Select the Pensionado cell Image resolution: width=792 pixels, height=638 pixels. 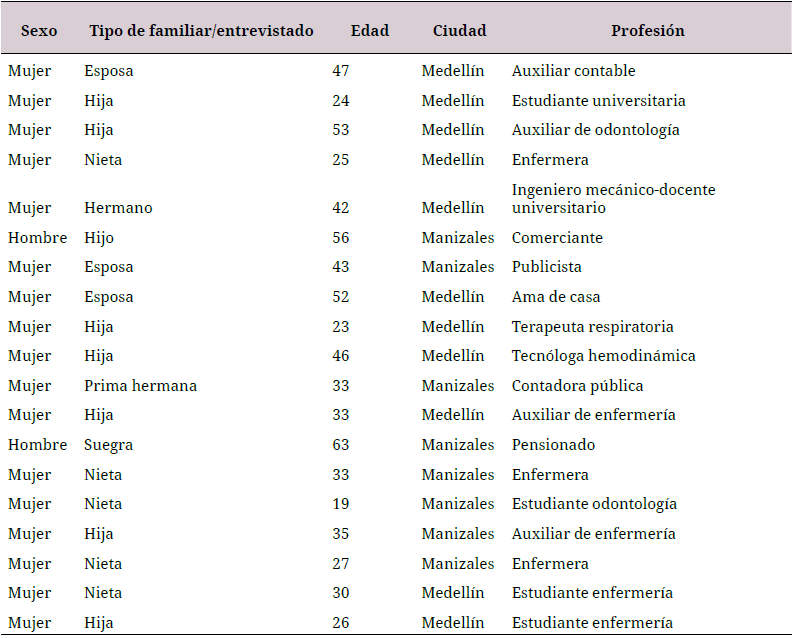(x=553, y=445)
